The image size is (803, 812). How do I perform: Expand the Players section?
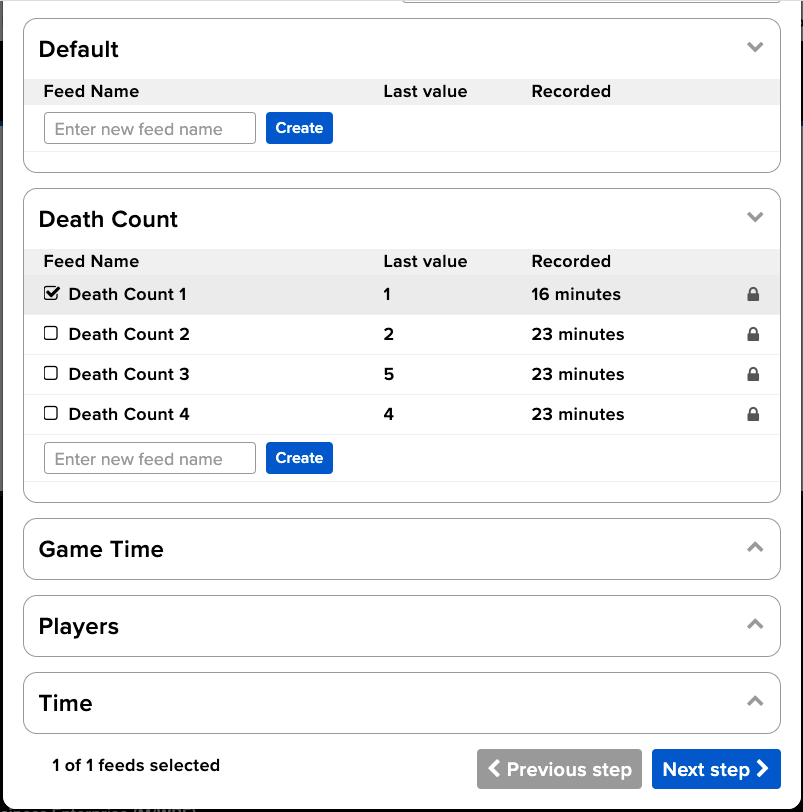[755, 624]
